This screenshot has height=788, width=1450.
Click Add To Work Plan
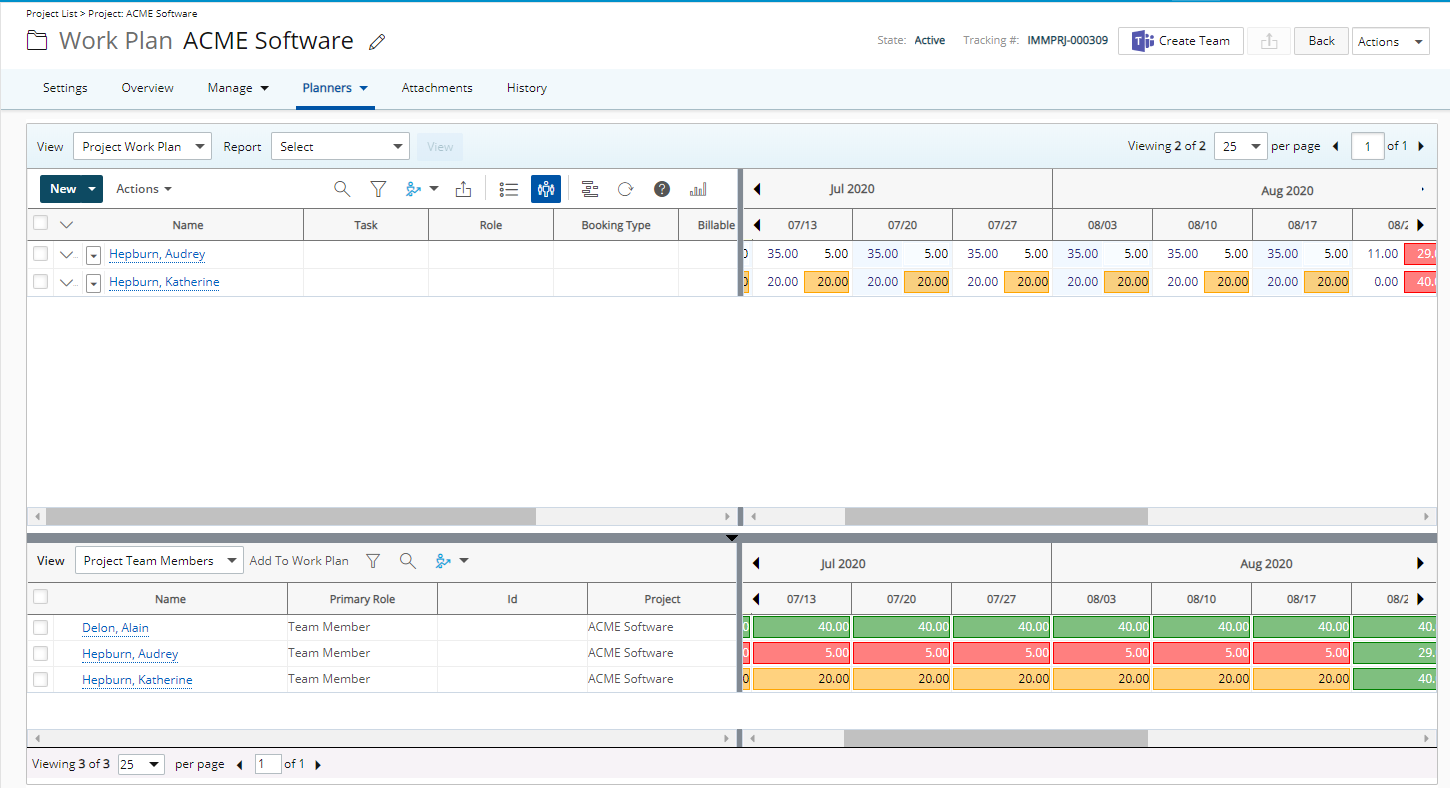click(299, 561)
